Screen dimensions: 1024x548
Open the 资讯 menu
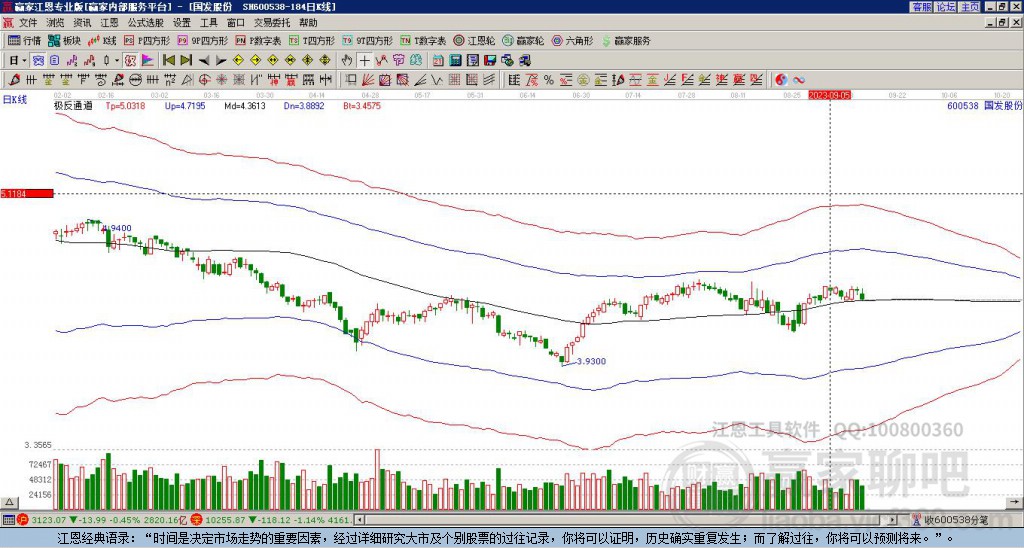click(x=82, y=23)
